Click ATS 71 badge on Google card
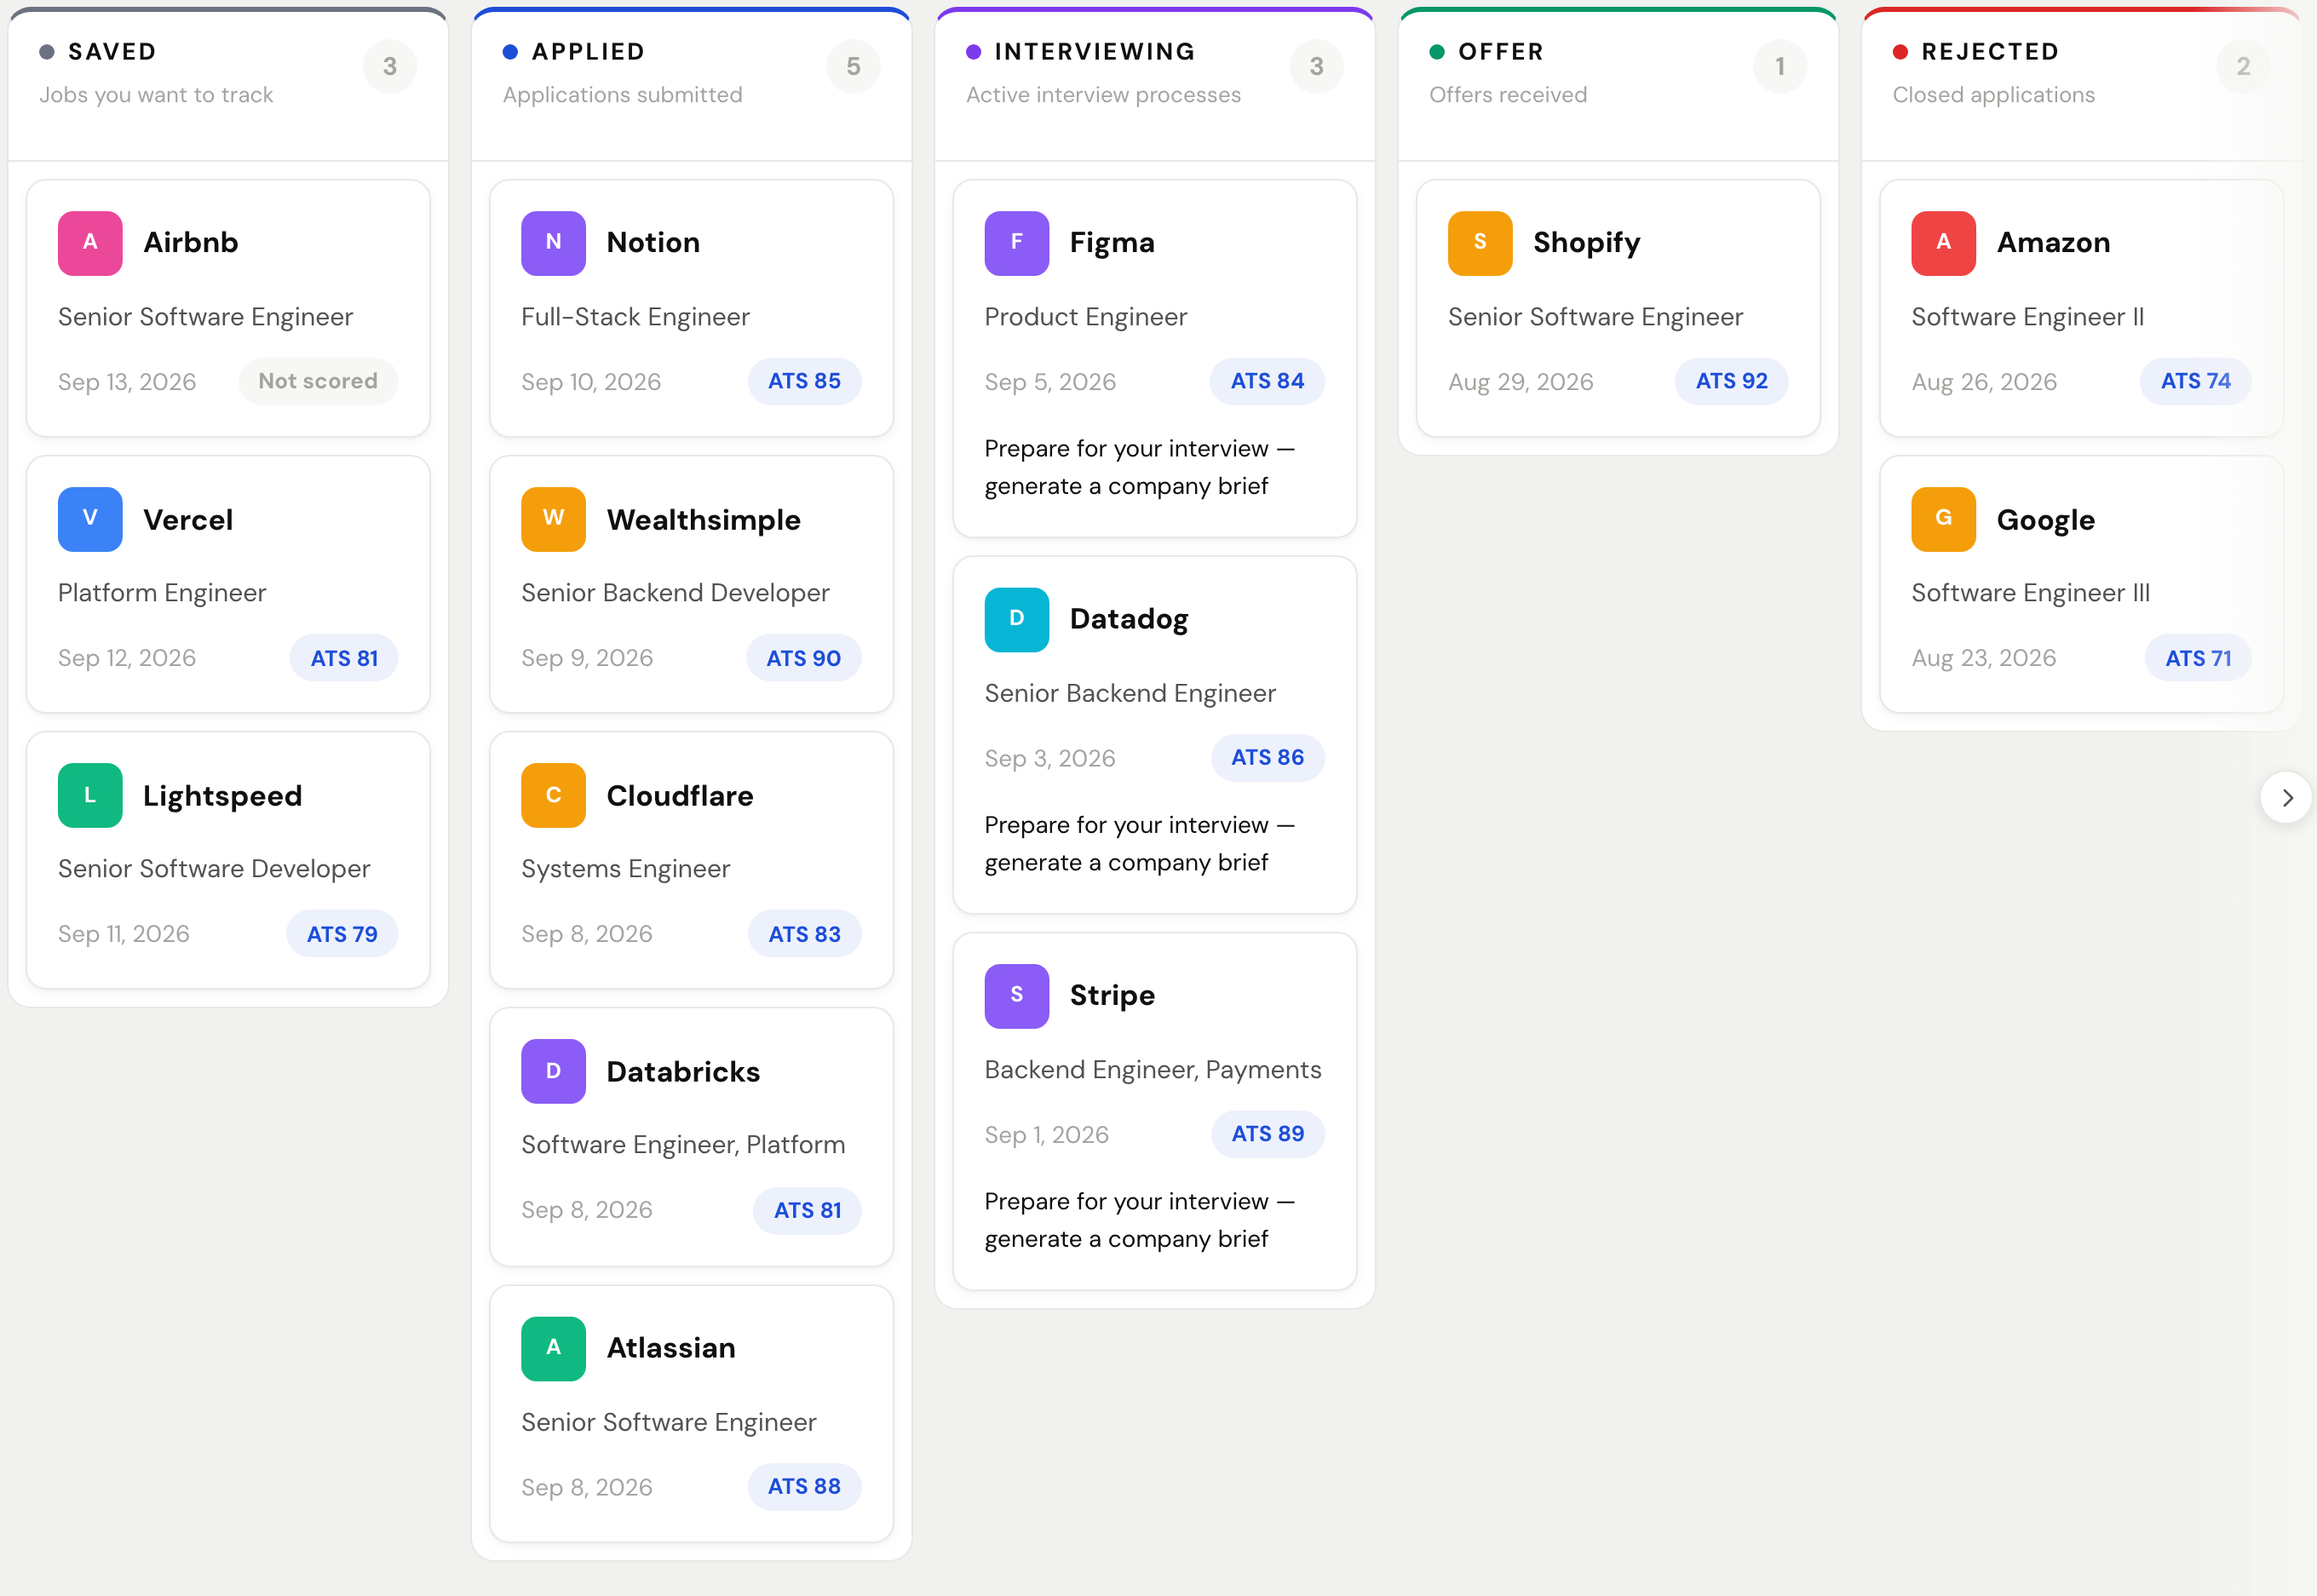The width and height of the screenshot is (2317, 1596). 2198,658
